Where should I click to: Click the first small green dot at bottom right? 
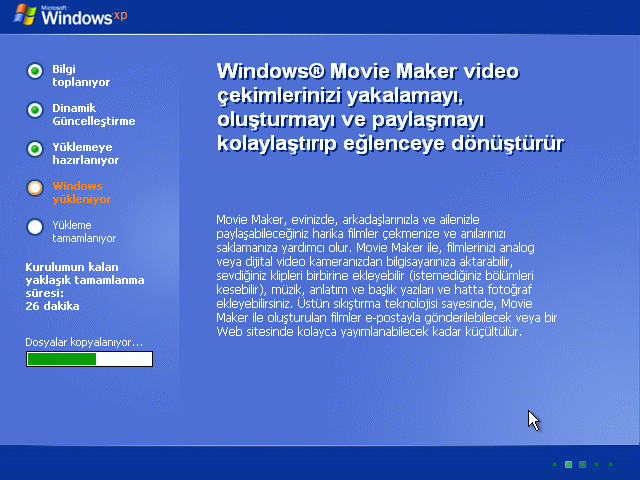[554, 465]
